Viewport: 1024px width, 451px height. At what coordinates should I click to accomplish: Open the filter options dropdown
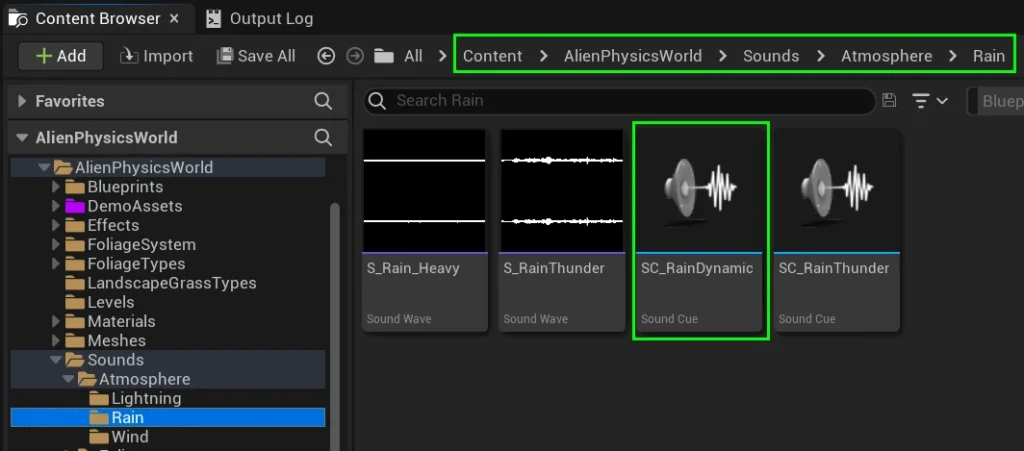point(929,100)
